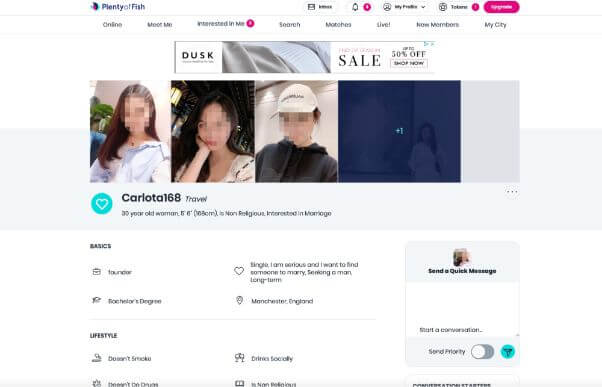The width and height of the screenshot is (602, 387).
Task: Open the notifications bell icon
Action: (x=355, y=7)
